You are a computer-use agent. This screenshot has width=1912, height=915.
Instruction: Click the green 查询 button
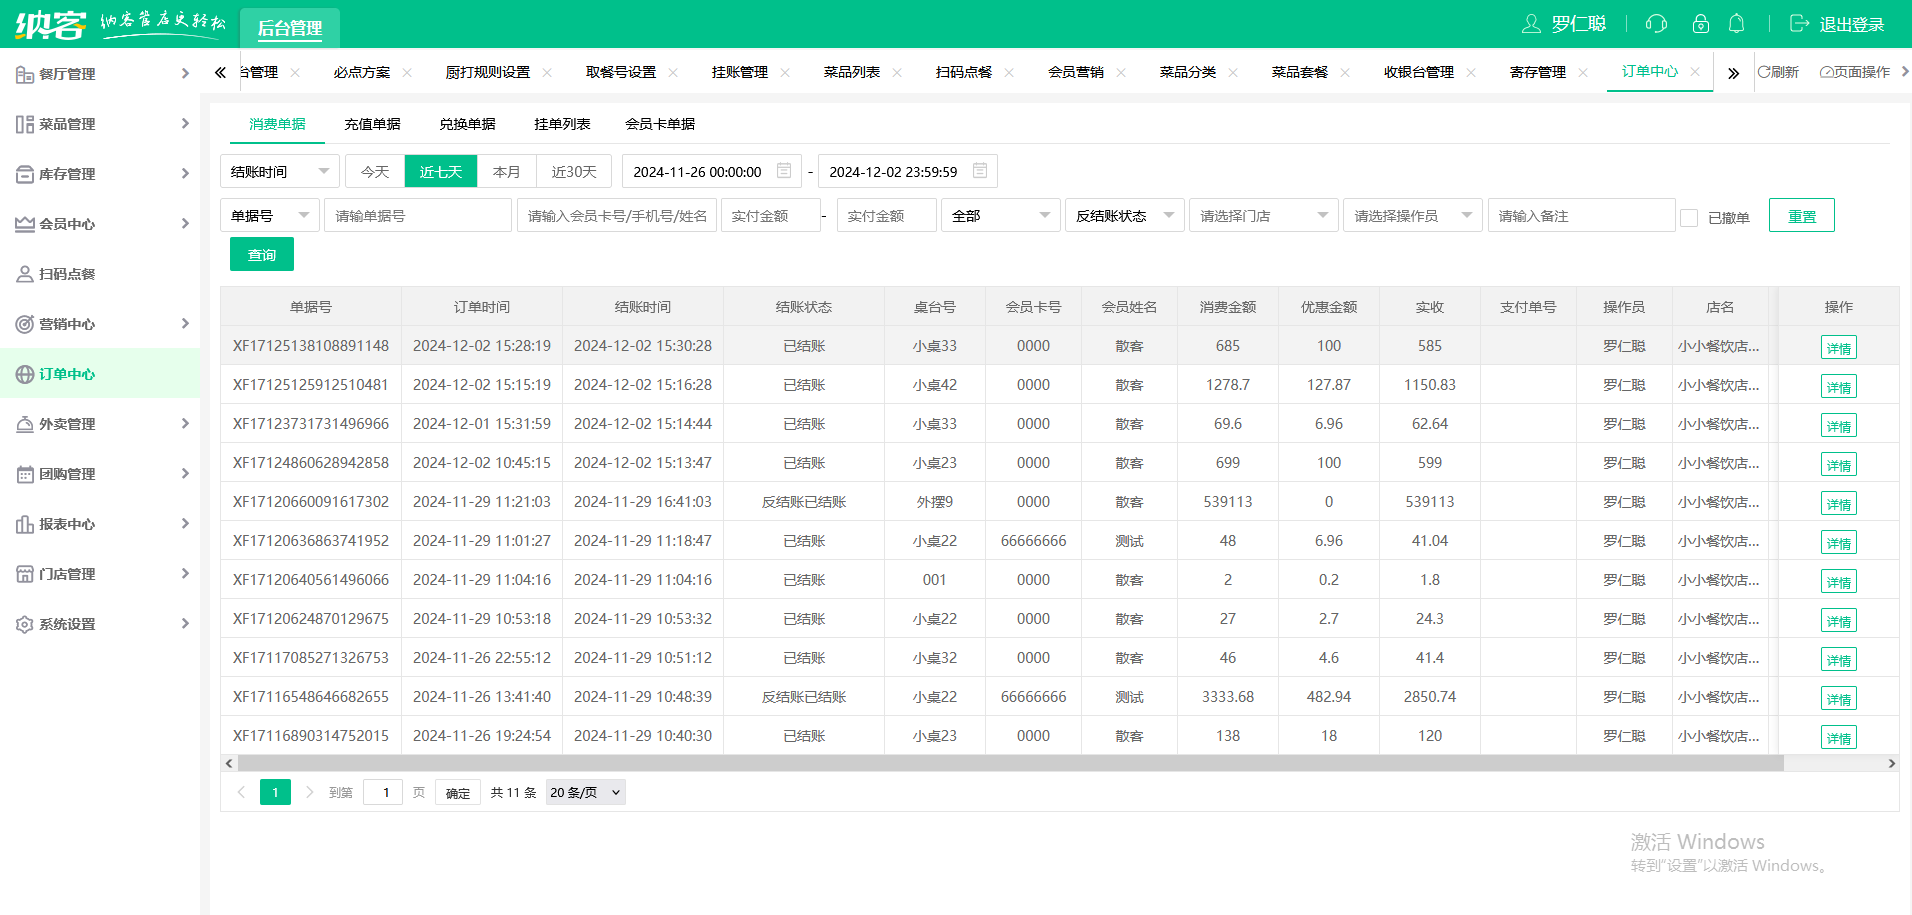[x=262, y=255]
